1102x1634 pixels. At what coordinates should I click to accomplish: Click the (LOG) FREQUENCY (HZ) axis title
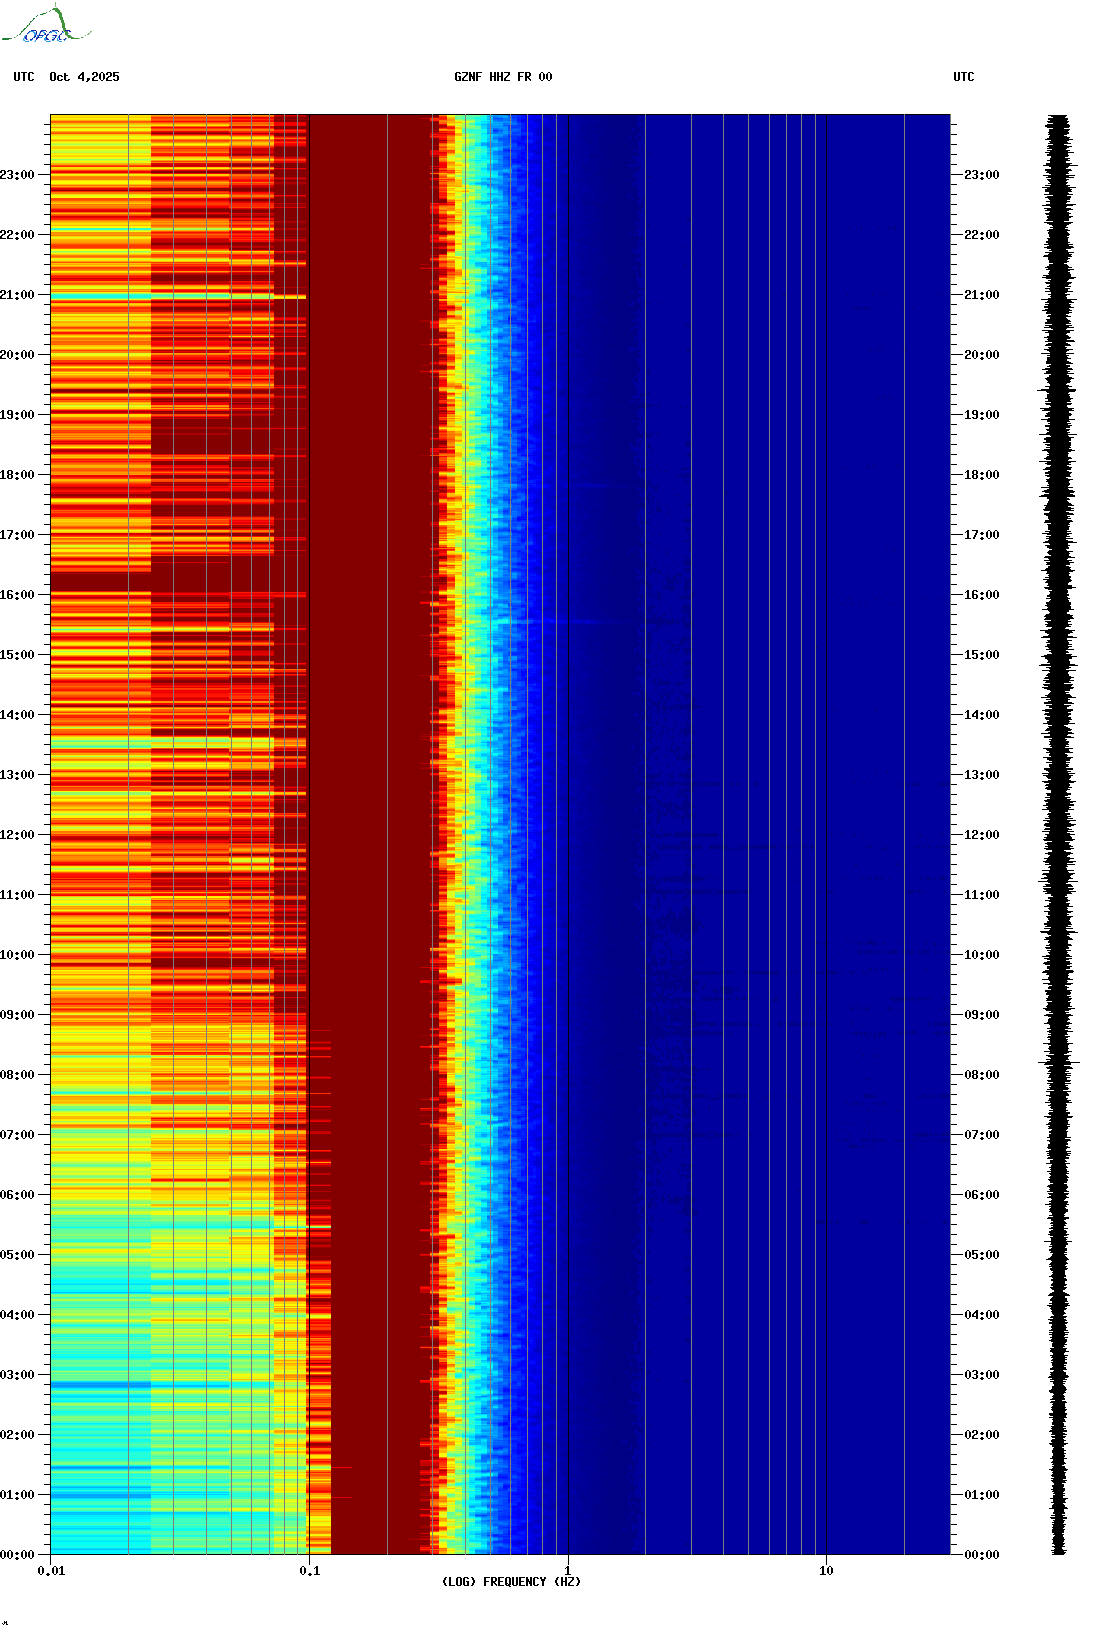(x=511, y=1582)
